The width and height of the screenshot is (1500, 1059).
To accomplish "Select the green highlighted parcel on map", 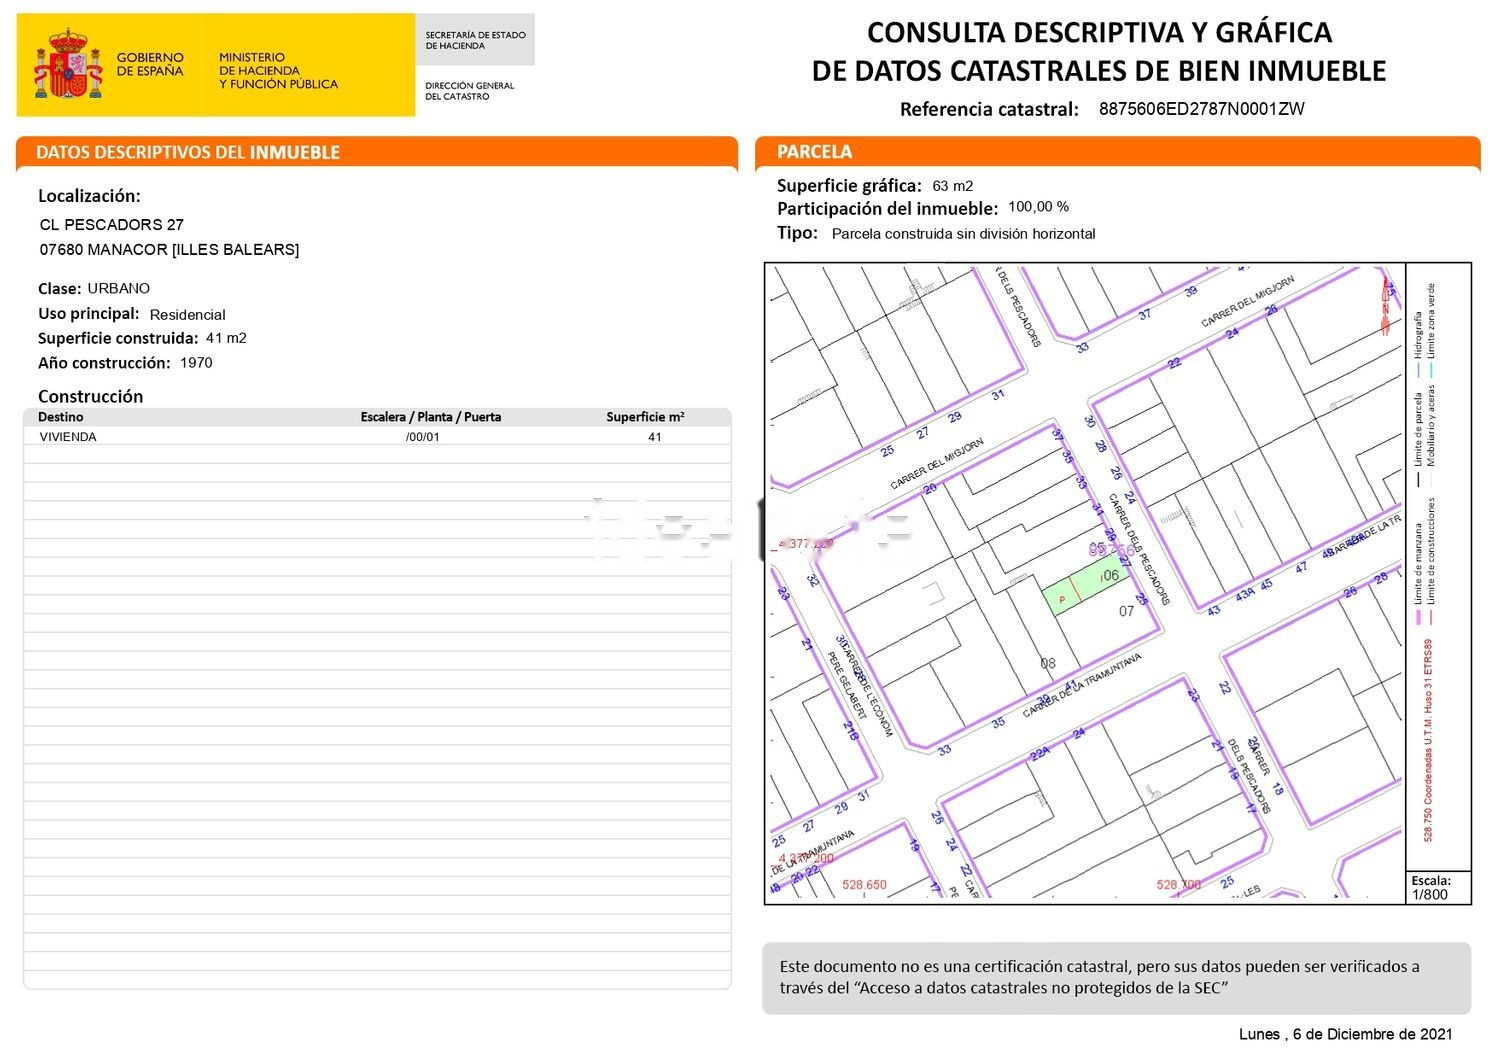I will pos(1083,589).
